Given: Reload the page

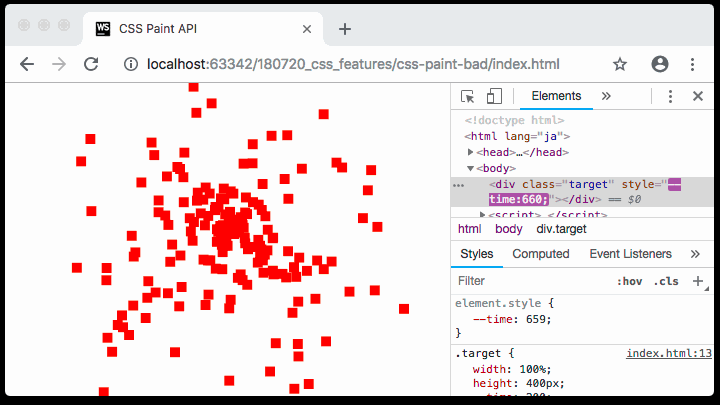Looking at the screenshot, I should (x=91, y=64).
